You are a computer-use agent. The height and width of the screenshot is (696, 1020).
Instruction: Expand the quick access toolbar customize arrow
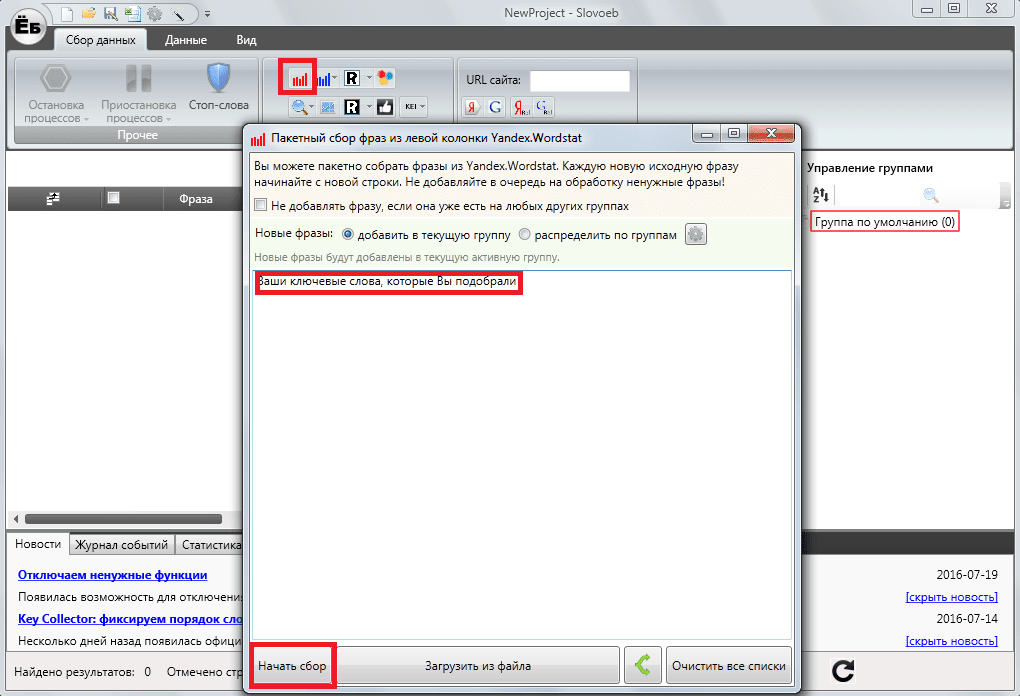208,14
